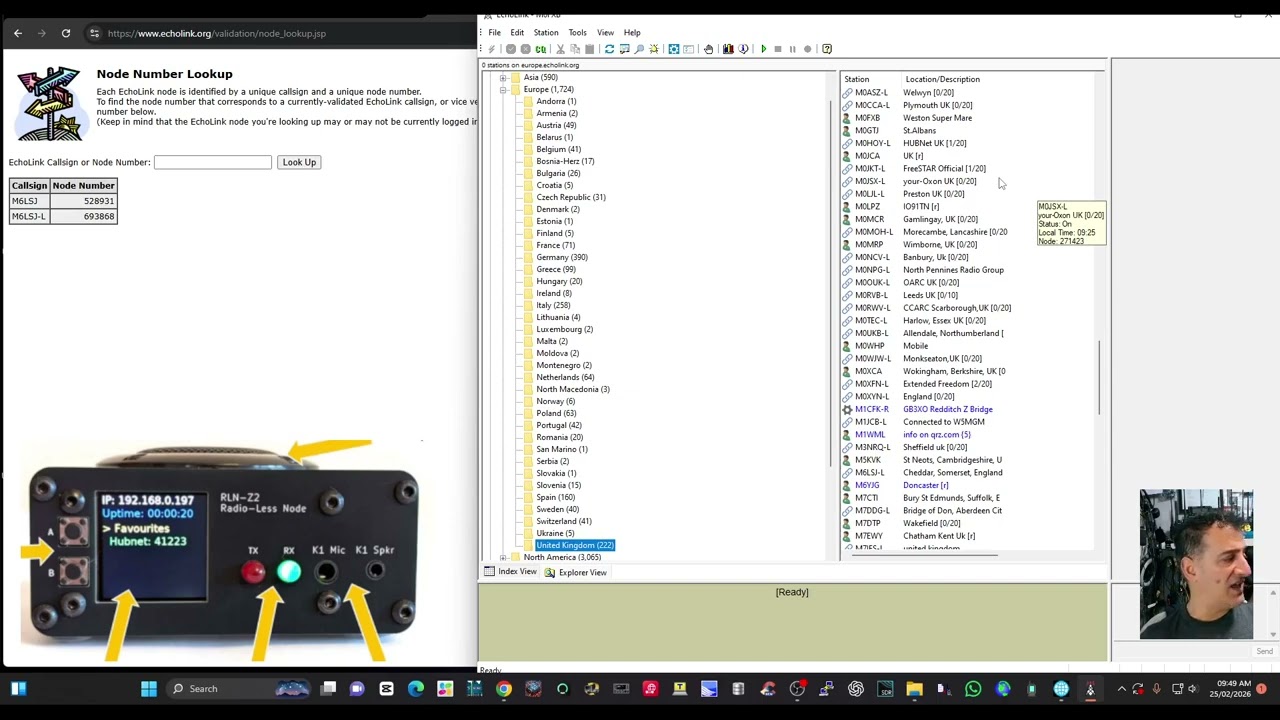
Task: Click the Callsign or Node Number input field
Action: 213,162
